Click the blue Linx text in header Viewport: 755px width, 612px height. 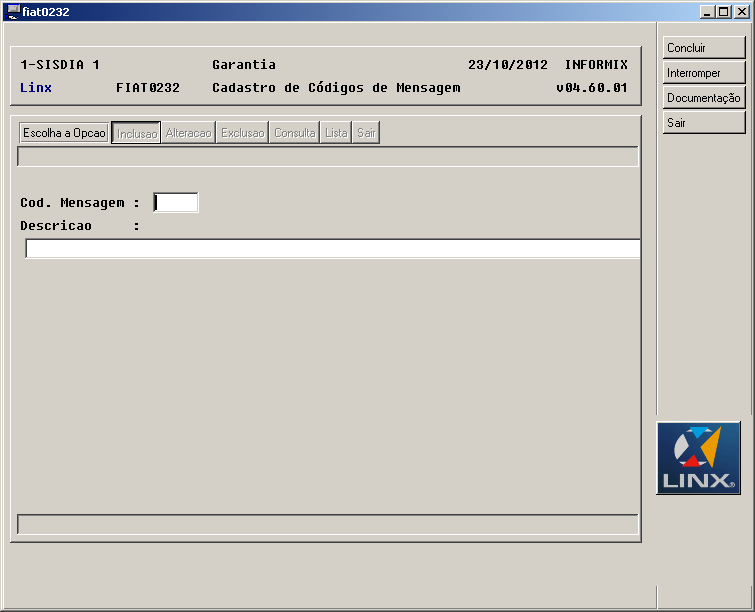[36, 88]
